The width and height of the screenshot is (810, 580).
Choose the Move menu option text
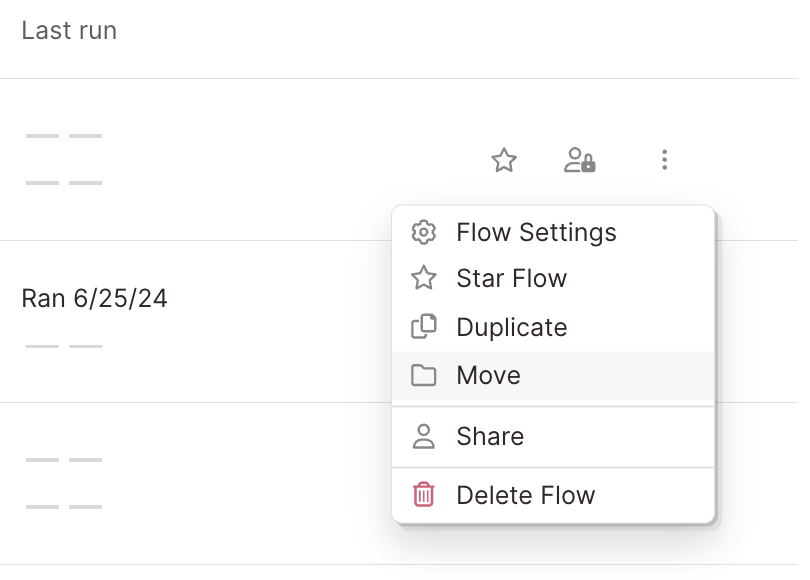click(488, 376)
